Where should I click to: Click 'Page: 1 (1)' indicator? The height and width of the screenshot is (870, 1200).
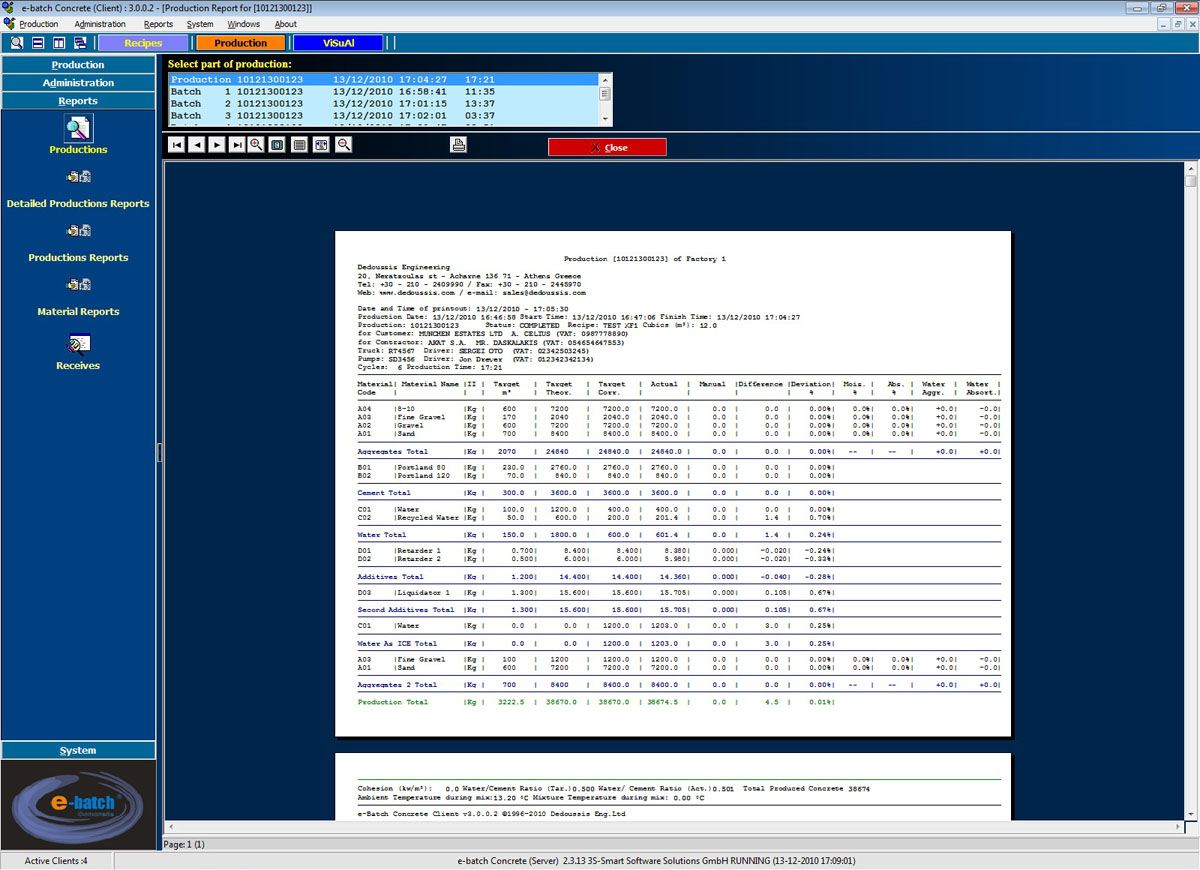point(184,845)
